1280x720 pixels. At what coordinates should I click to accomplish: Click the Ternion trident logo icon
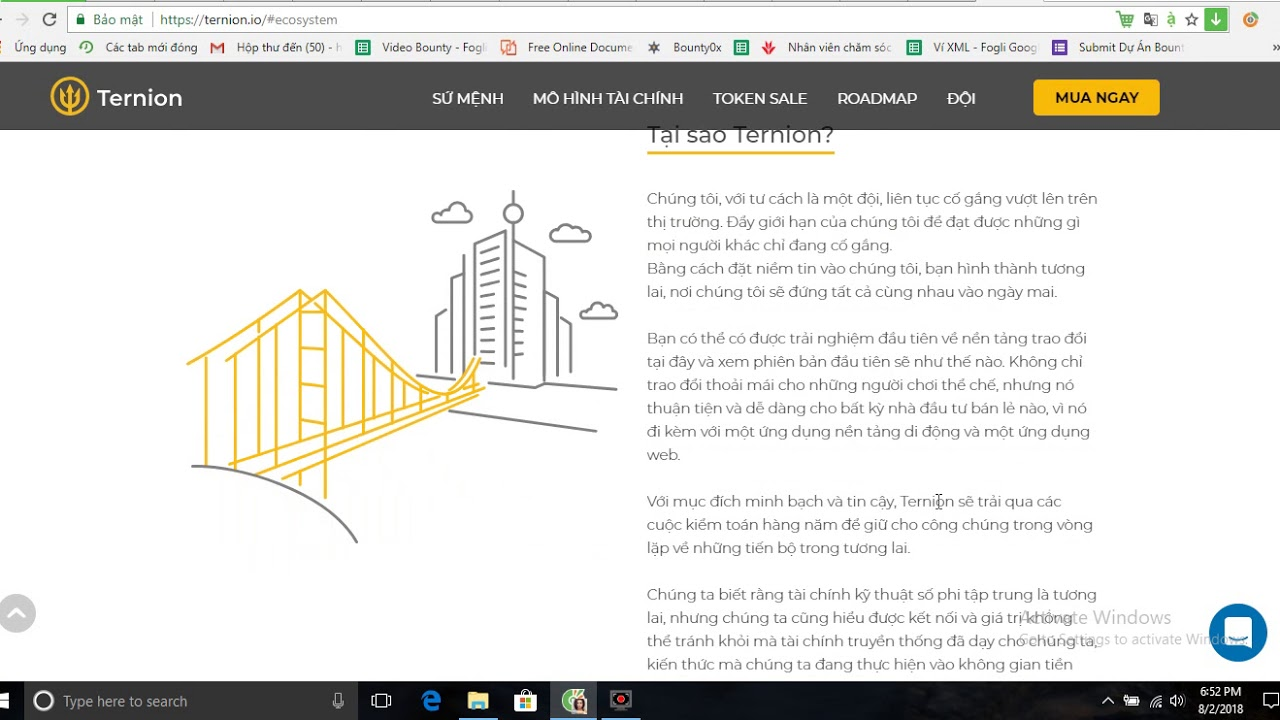point(70,97)
